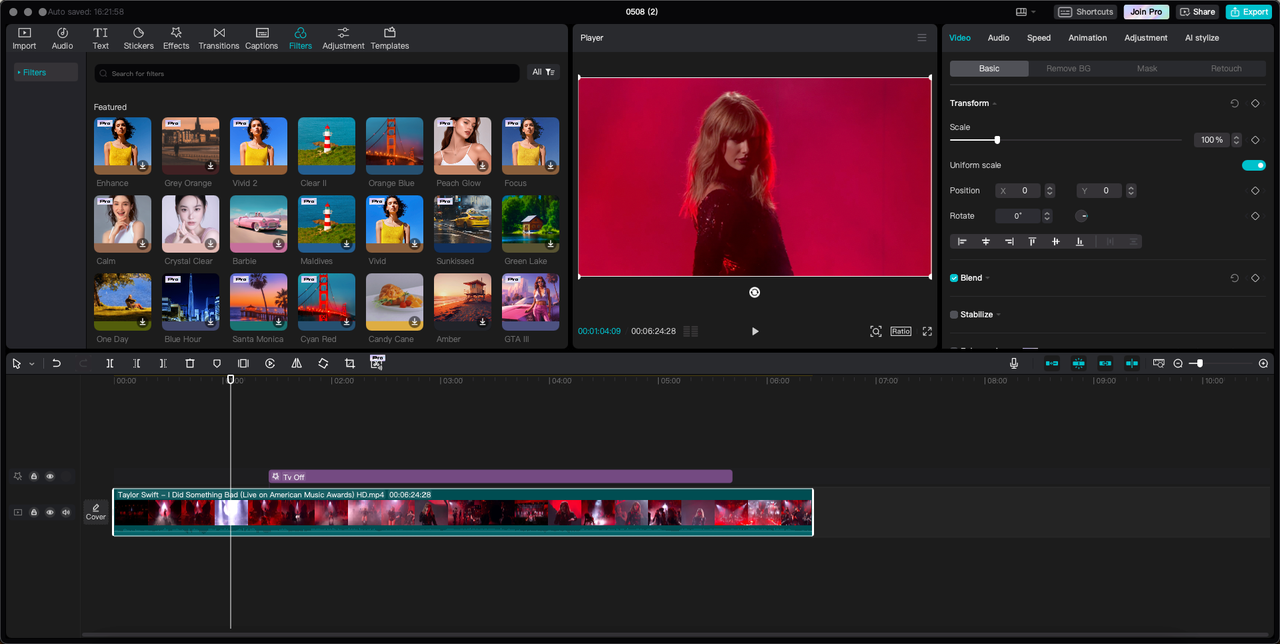1280x644 pixels.
Task: Select the Mask sub-tab
Action: 1147,68
